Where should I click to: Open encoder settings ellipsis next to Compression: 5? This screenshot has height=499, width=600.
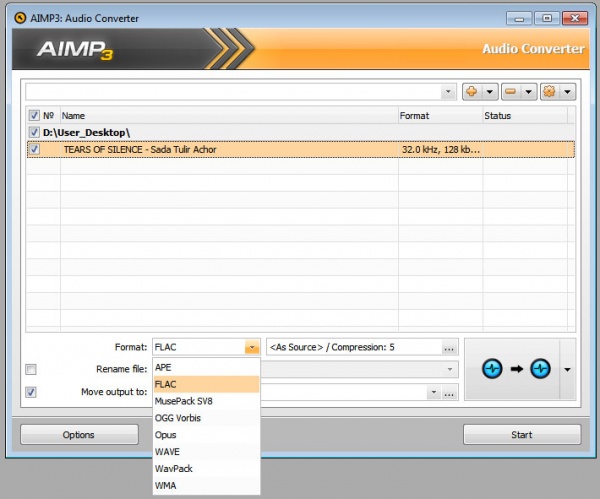click(x=449, y=347)
